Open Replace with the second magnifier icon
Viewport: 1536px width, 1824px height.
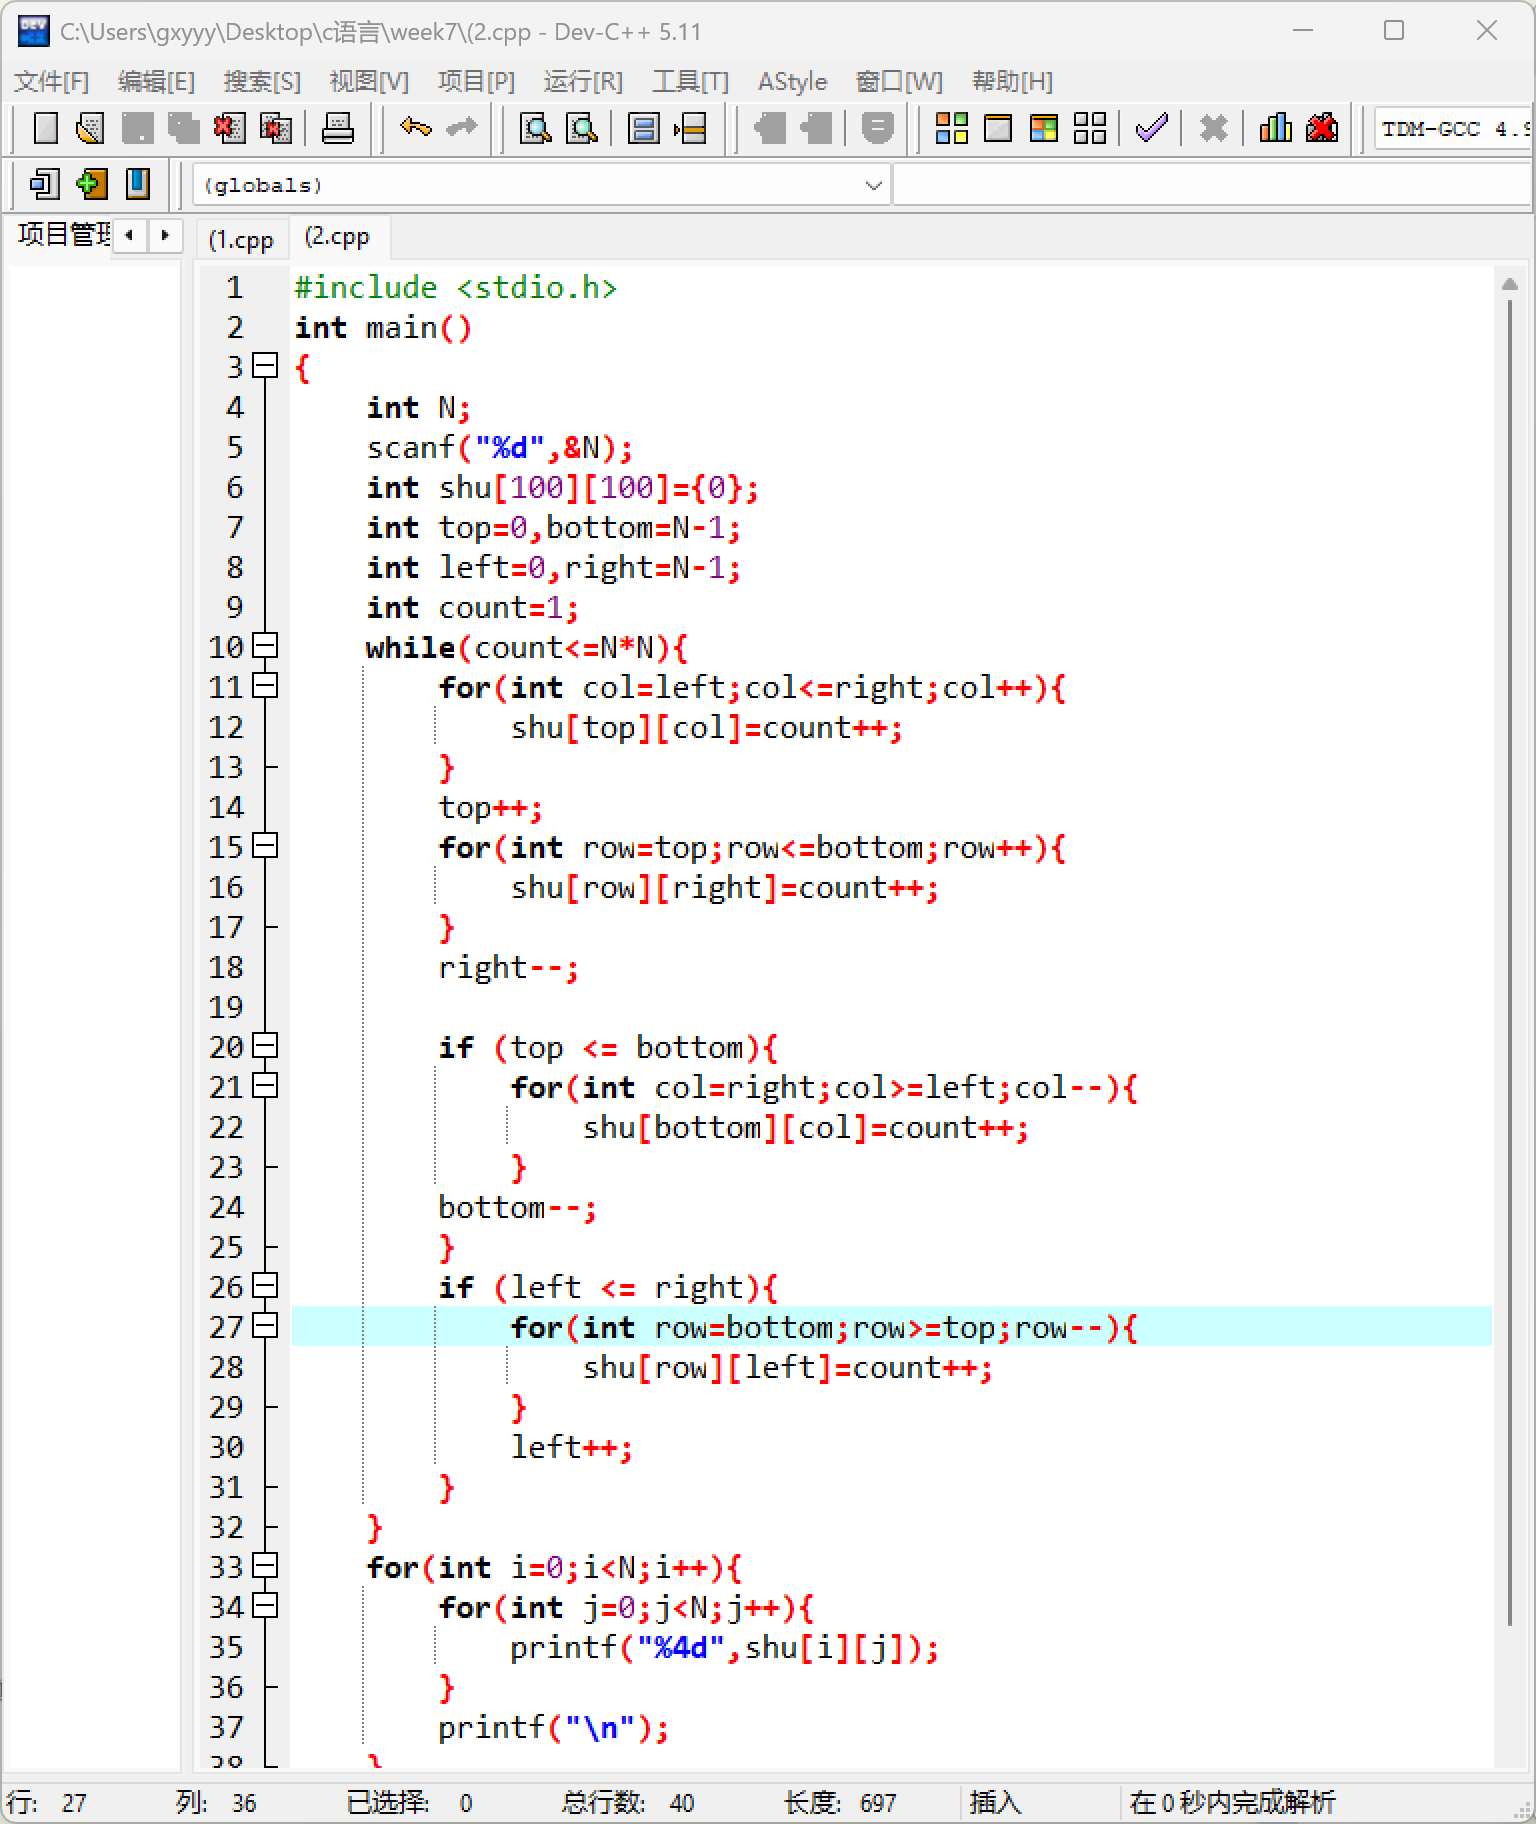click(582, 128)
